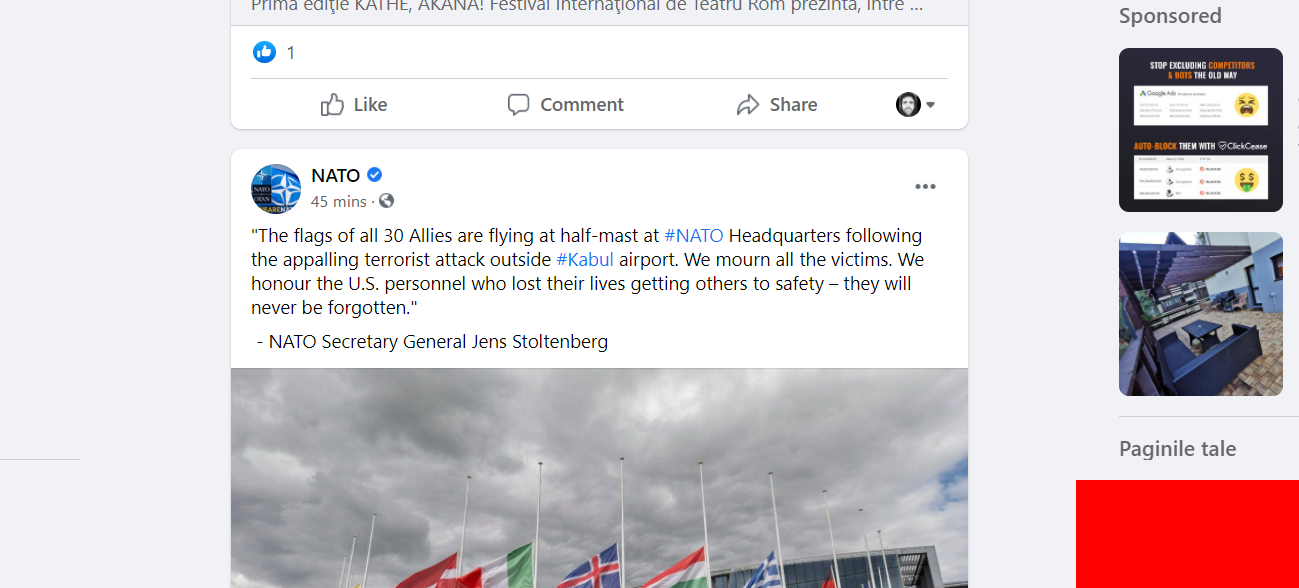Open the terrace furniture sponsored ad
The image size is (1299, 588).
point(1201,314)
